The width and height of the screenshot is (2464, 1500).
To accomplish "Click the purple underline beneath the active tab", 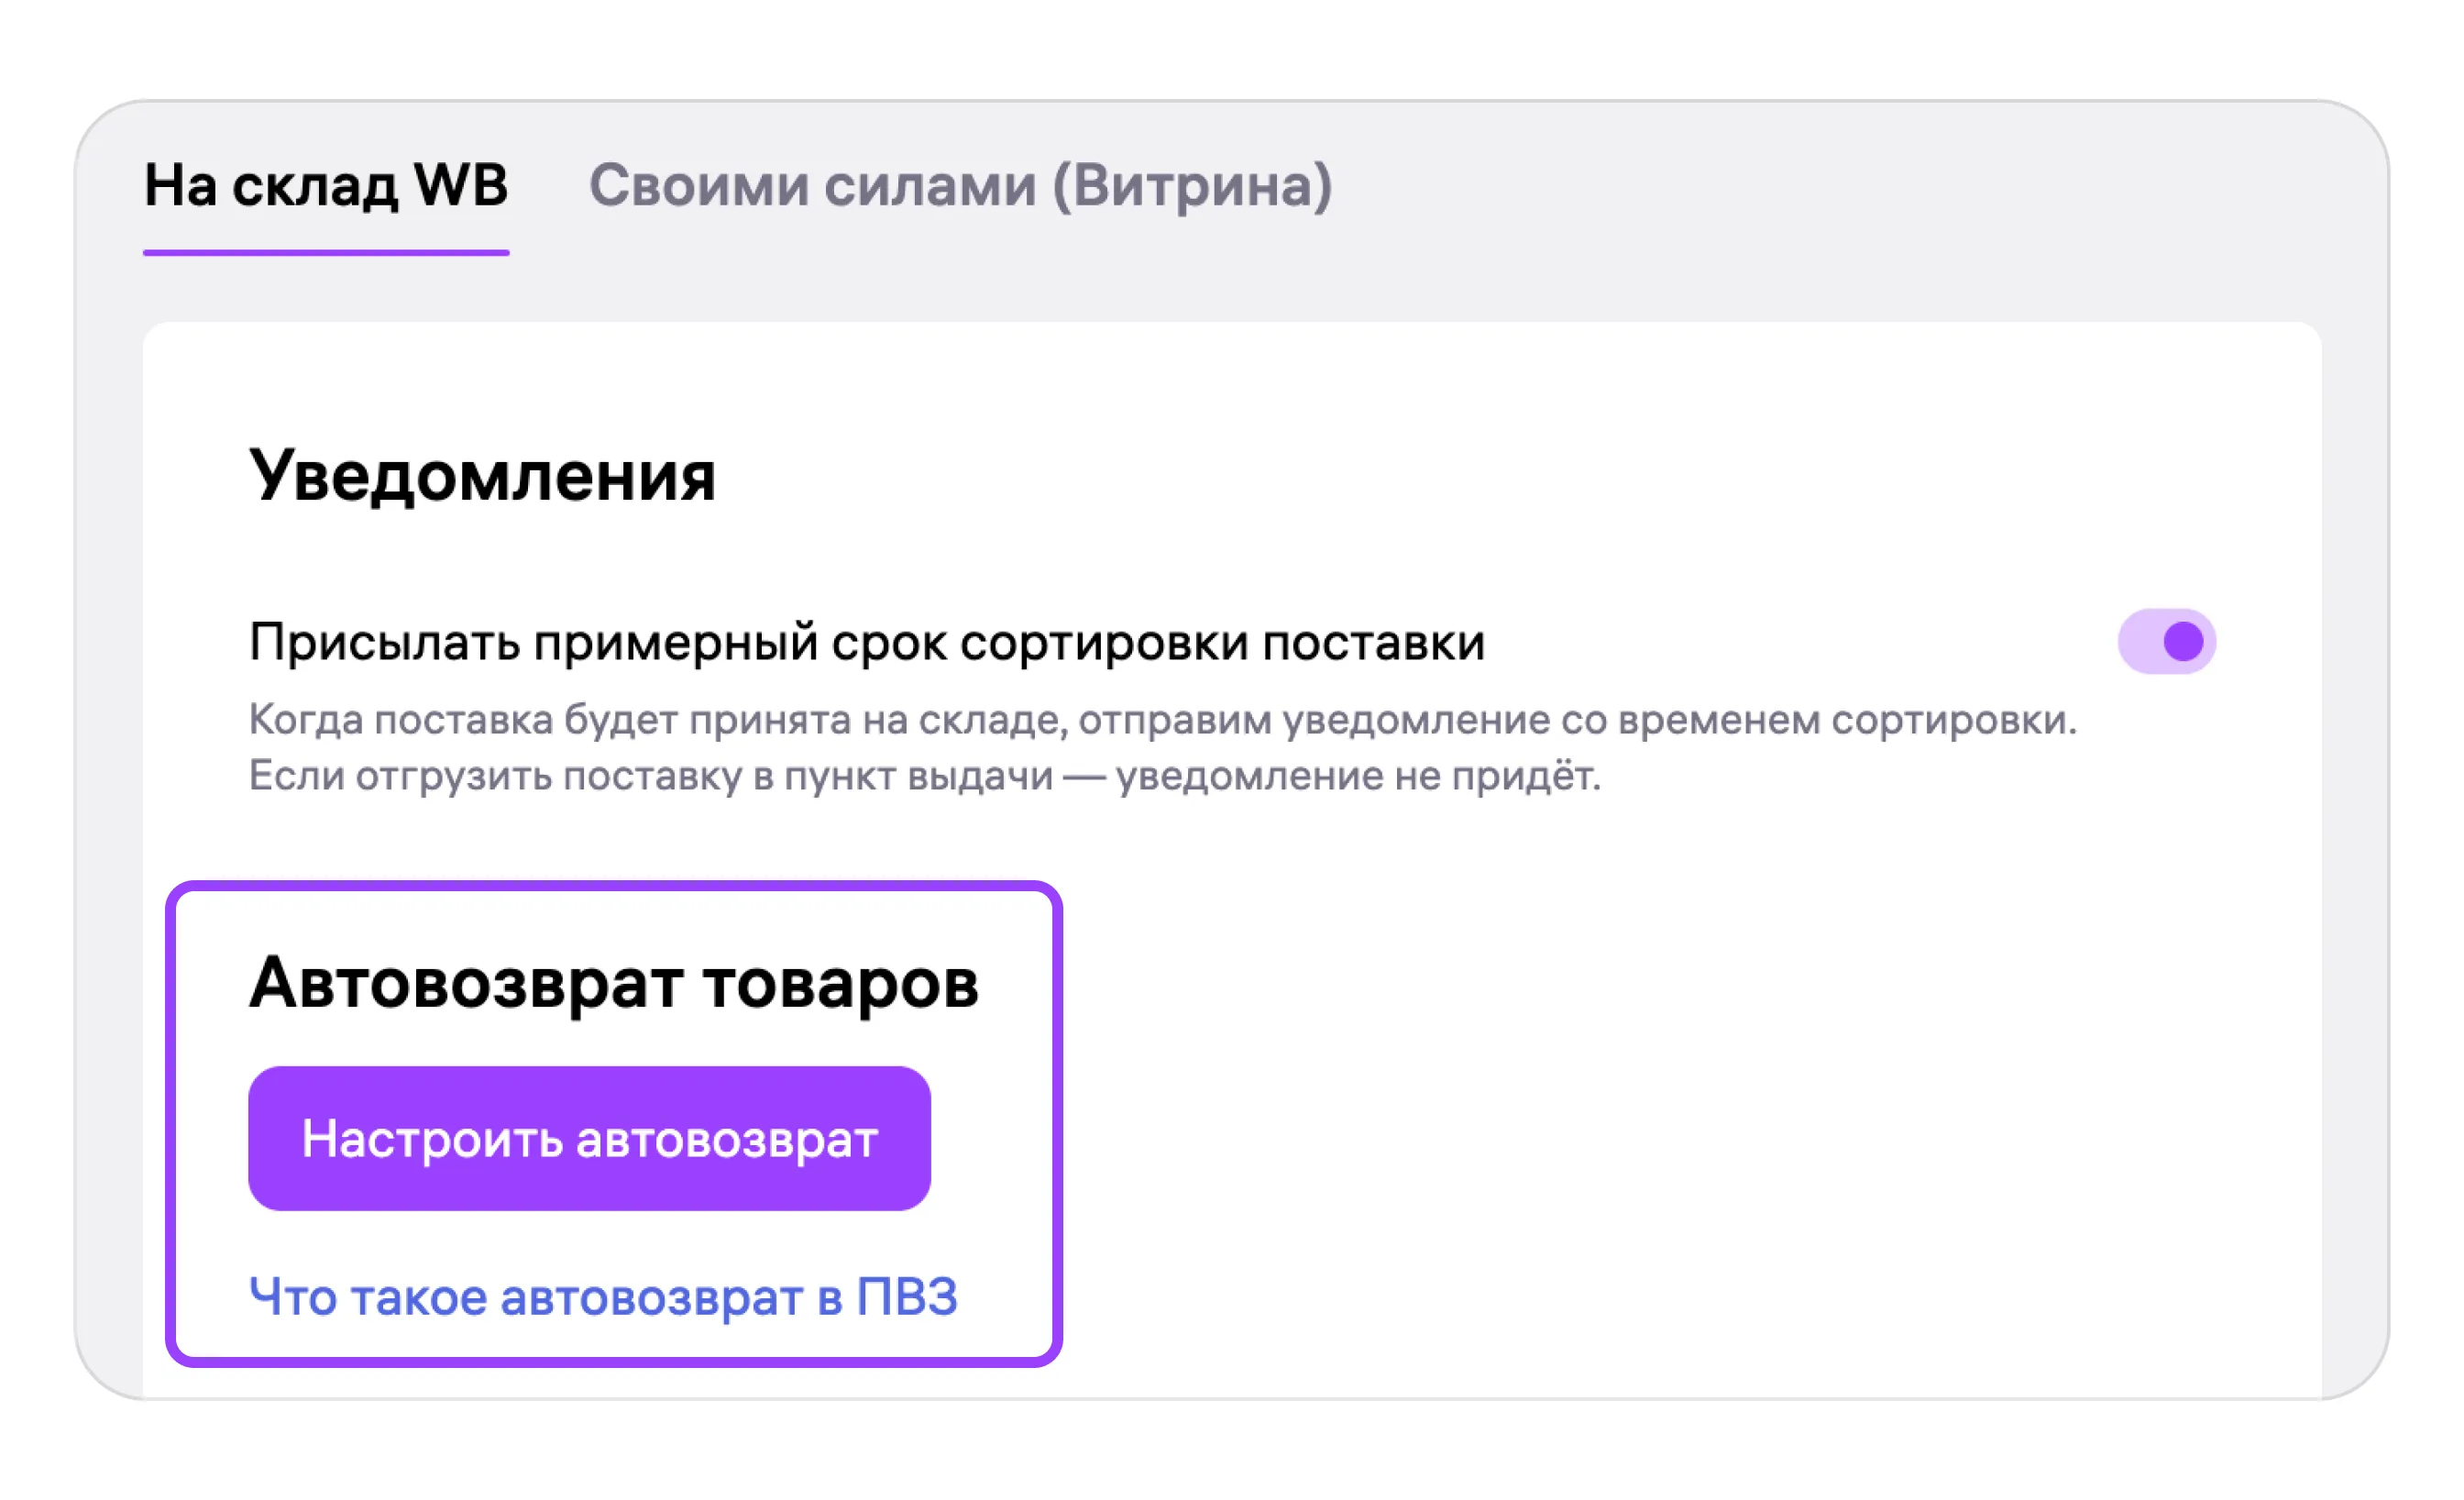I will tap(326, 253).
